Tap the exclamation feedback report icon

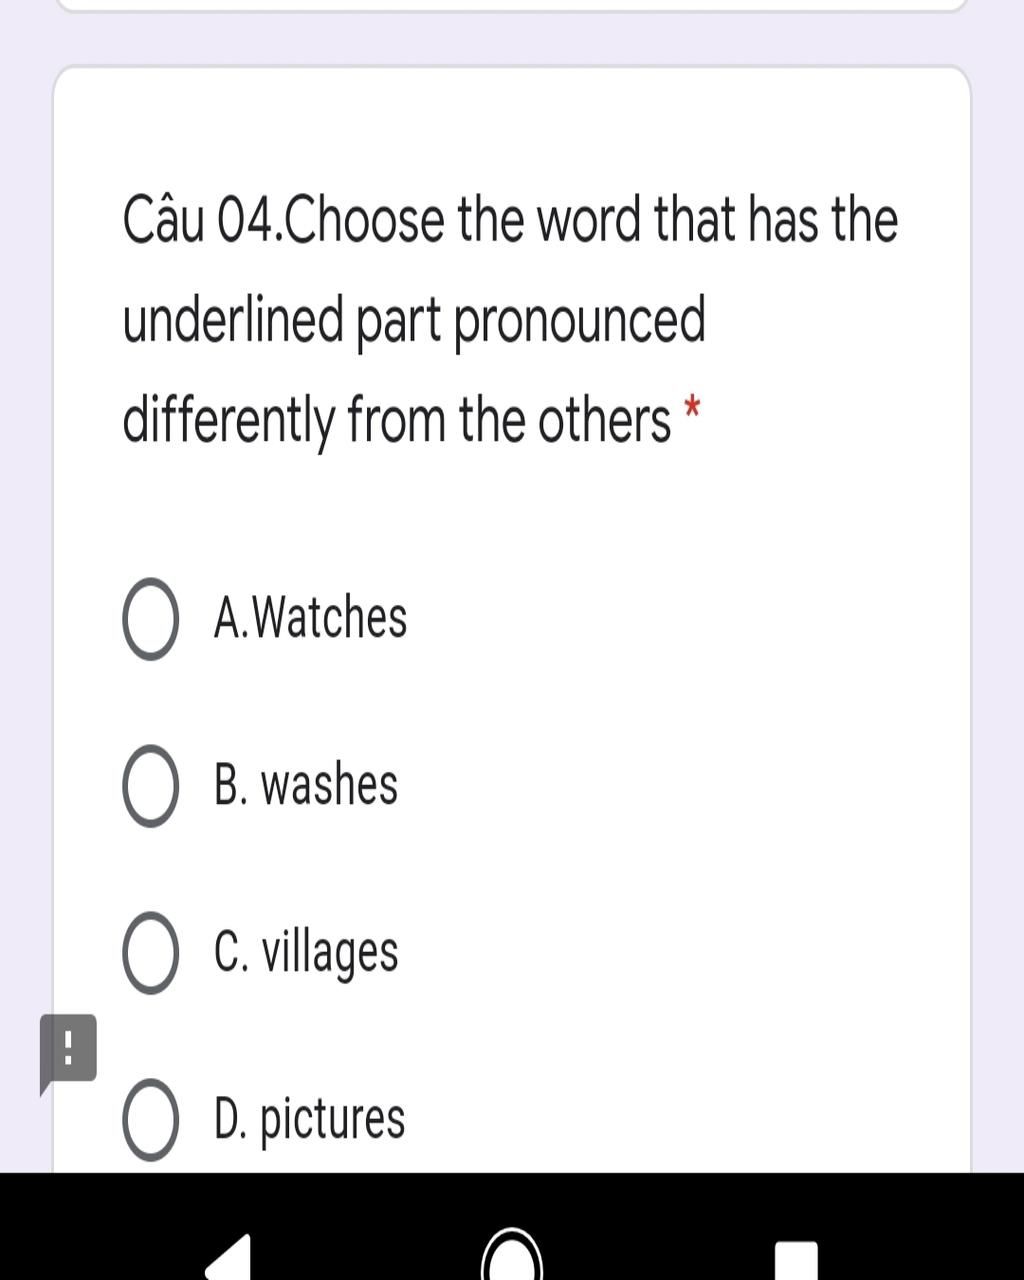(x=68, y=1049)
